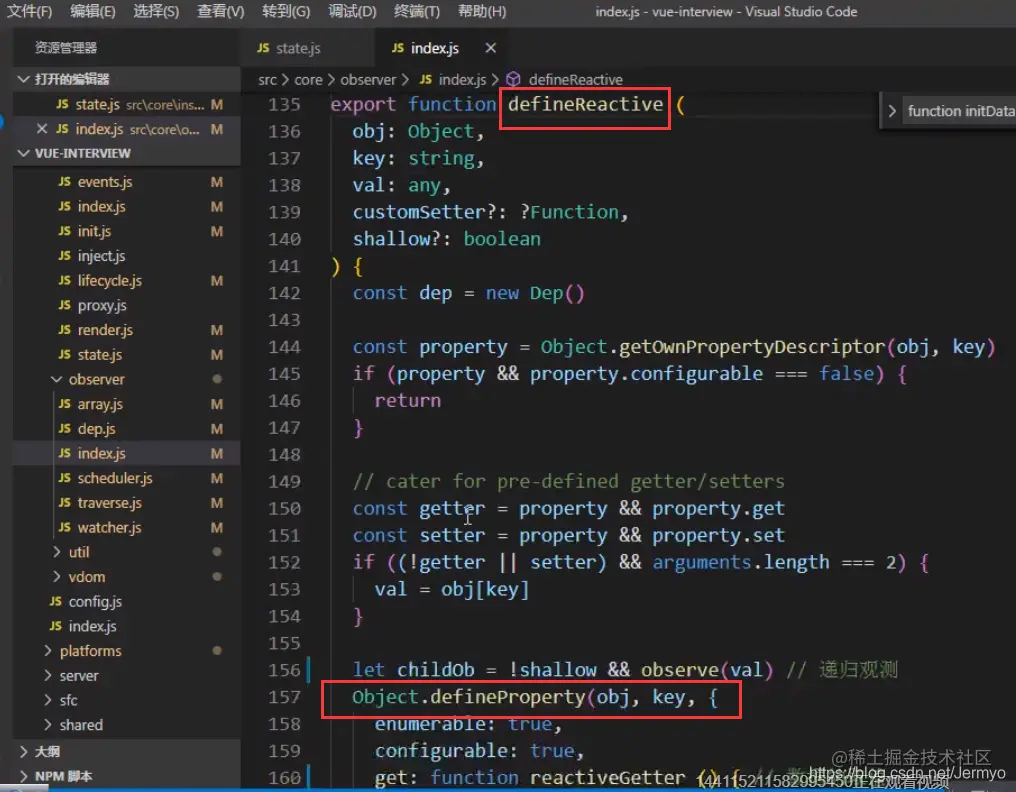The image size is (1016, 792).
Task: Click the function initData panel label
Action: (x=961, y=111)
